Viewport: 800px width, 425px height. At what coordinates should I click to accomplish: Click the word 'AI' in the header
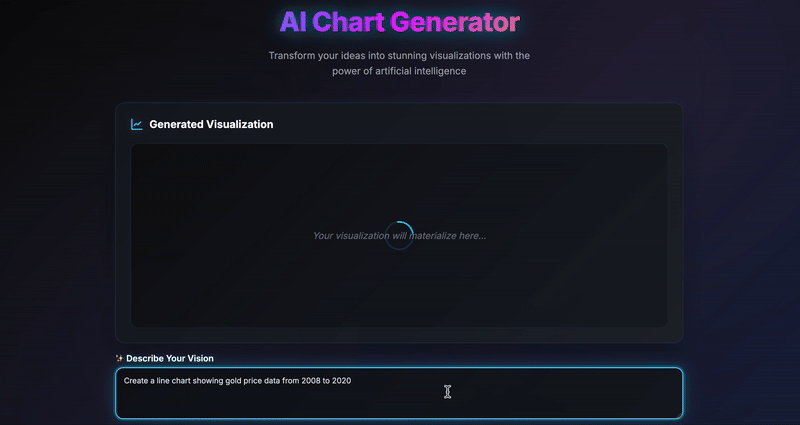click(x=294, y=21)
